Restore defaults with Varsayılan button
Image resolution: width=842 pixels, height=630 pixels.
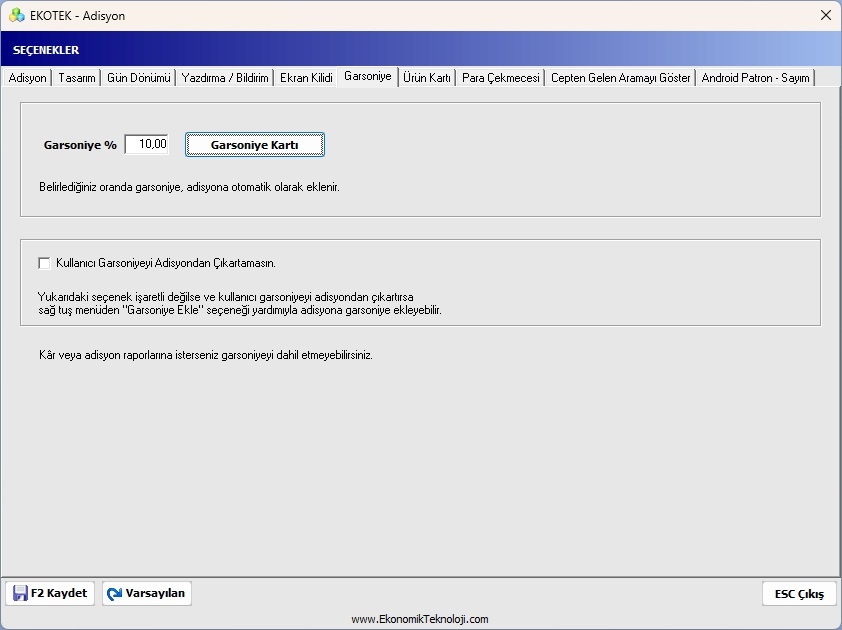coord(147,593)
